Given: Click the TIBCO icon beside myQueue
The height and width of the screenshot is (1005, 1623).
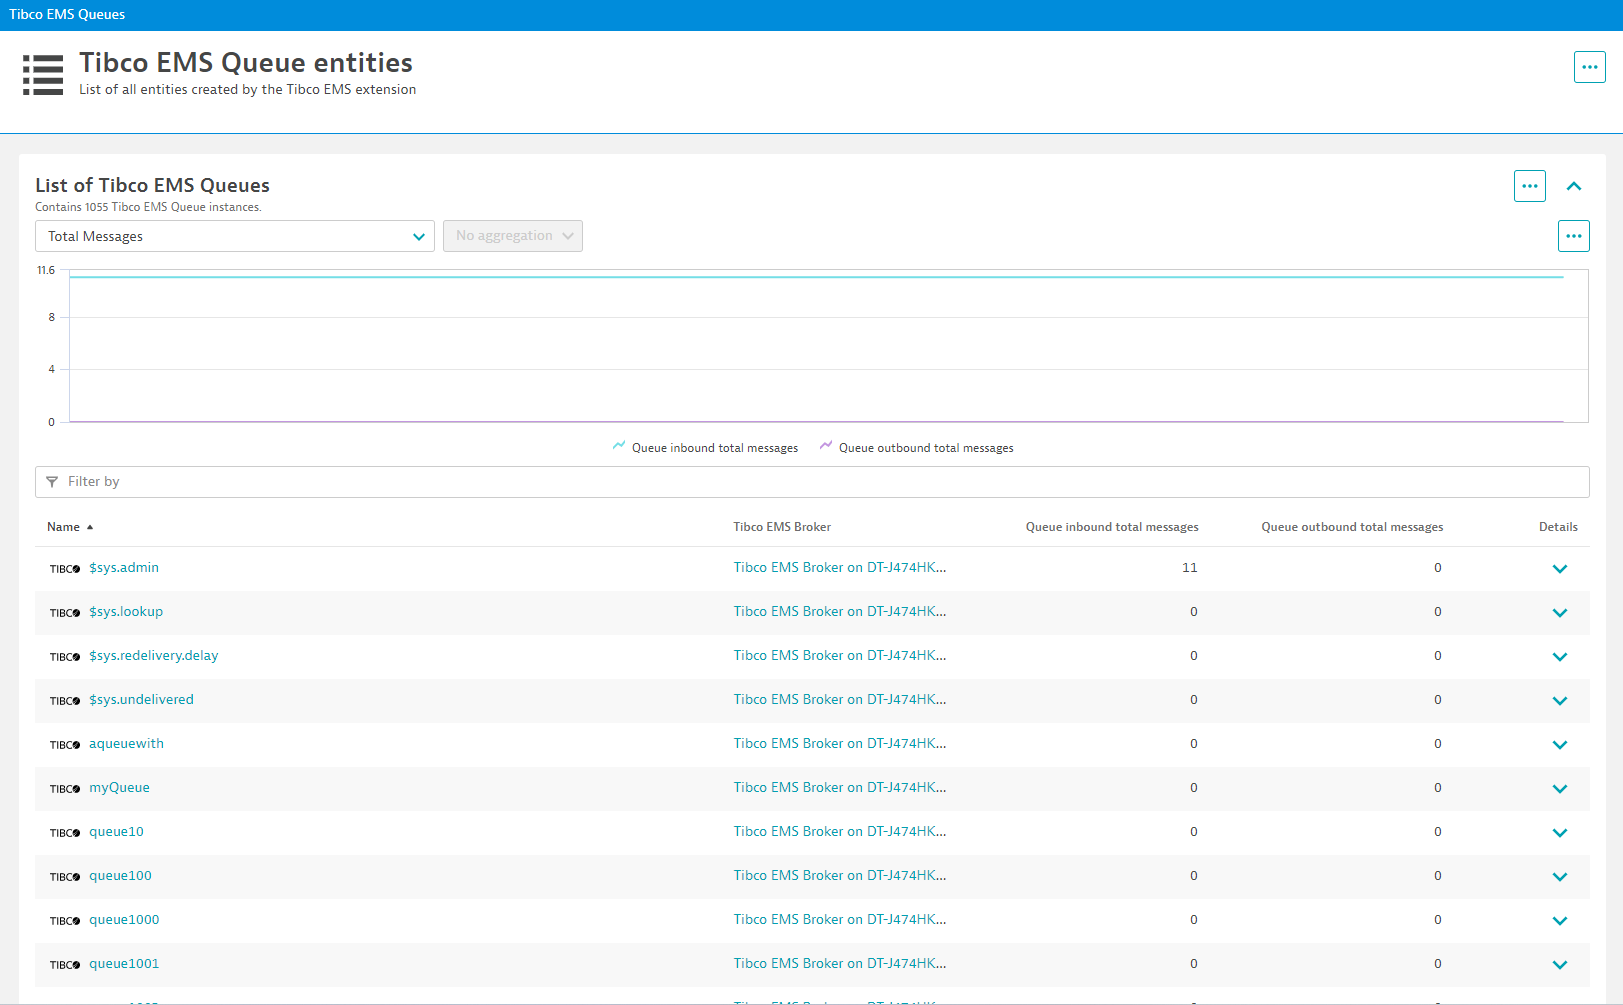Looking at the screenshot, I should pos(65,789).
